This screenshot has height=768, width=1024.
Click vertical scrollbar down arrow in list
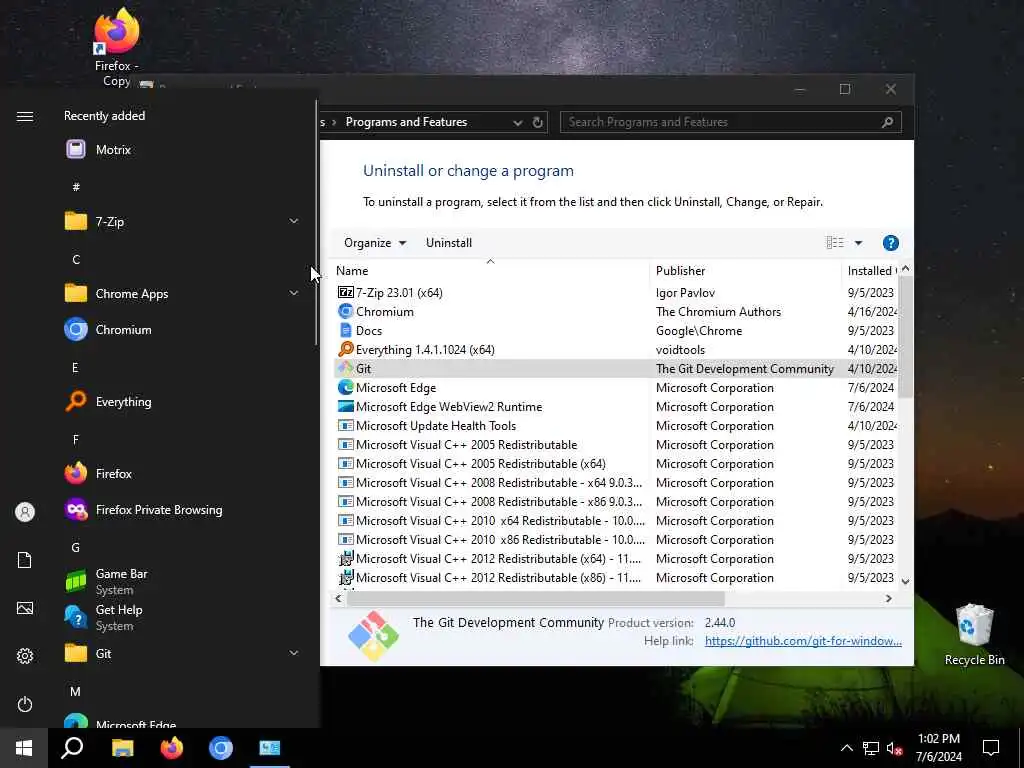pyautogui.click(x=905, y=581)
